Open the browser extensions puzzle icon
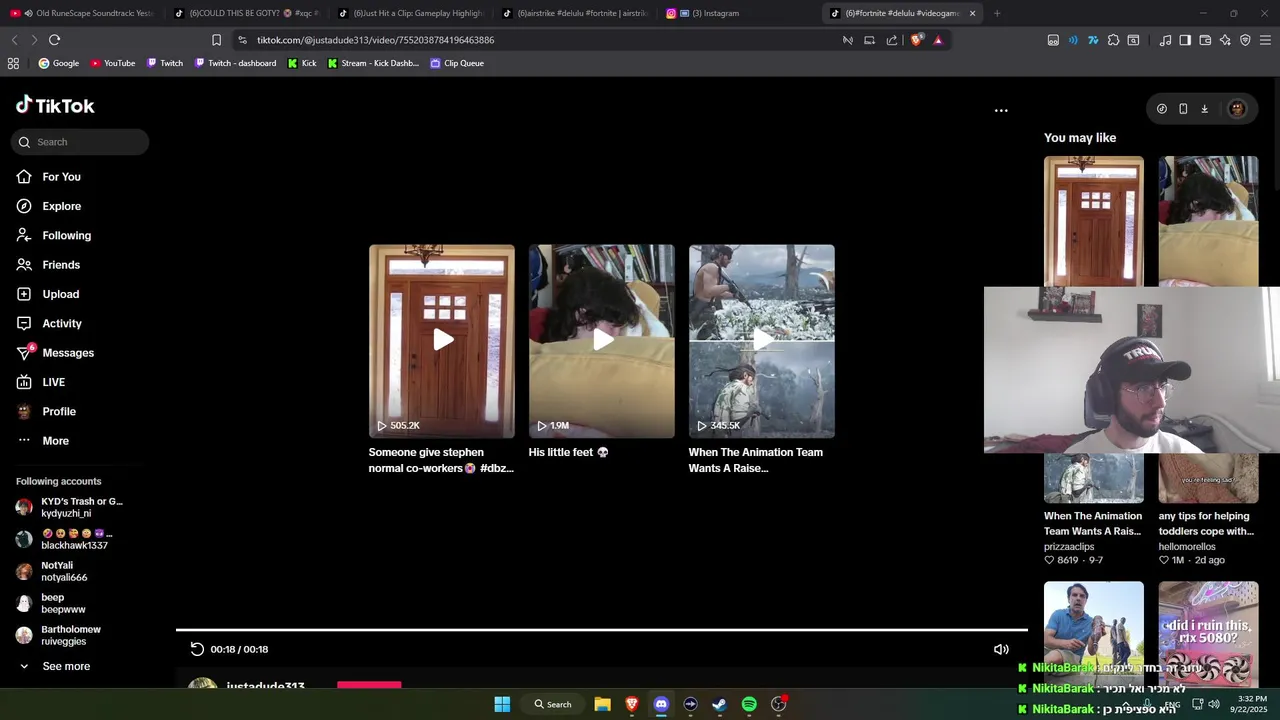The width and height of the screenshot is (1280, 720). click(1113, 40)
